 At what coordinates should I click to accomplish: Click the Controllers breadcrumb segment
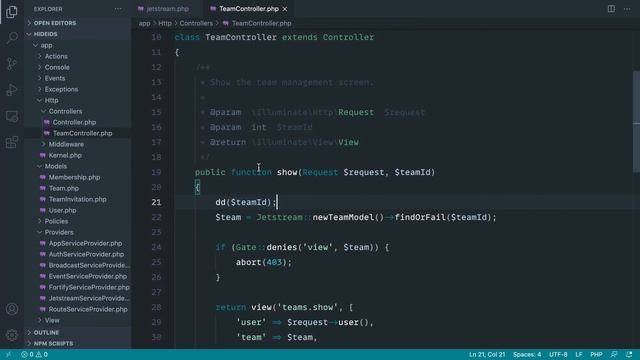click(196, 24)
